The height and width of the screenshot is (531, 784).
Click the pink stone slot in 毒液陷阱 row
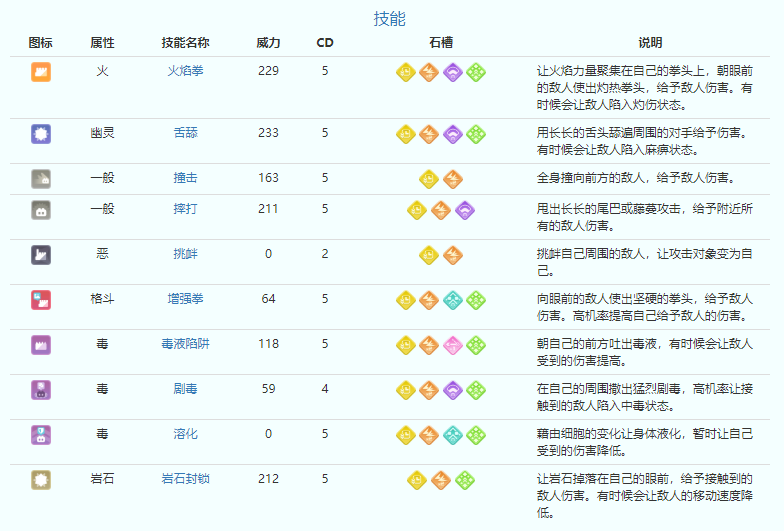452,345
